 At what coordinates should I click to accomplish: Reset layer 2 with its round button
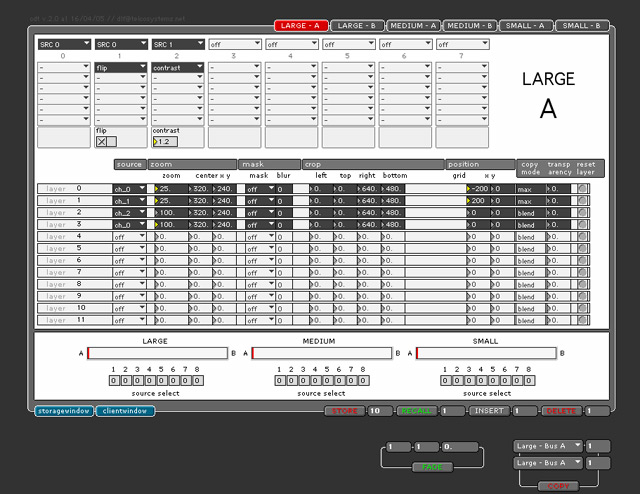point(582,212)
